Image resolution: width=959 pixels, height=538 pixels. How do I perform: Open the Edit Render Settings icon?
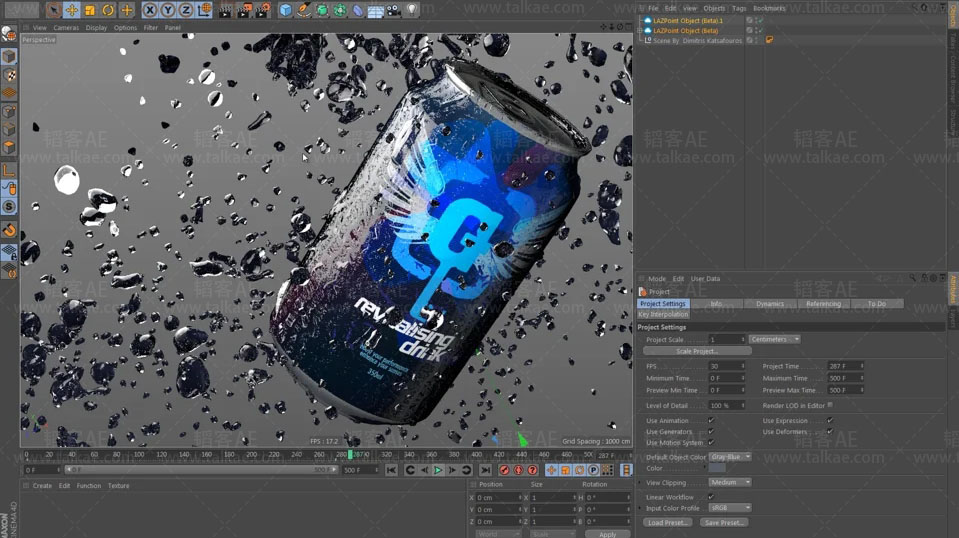[263, 10]
